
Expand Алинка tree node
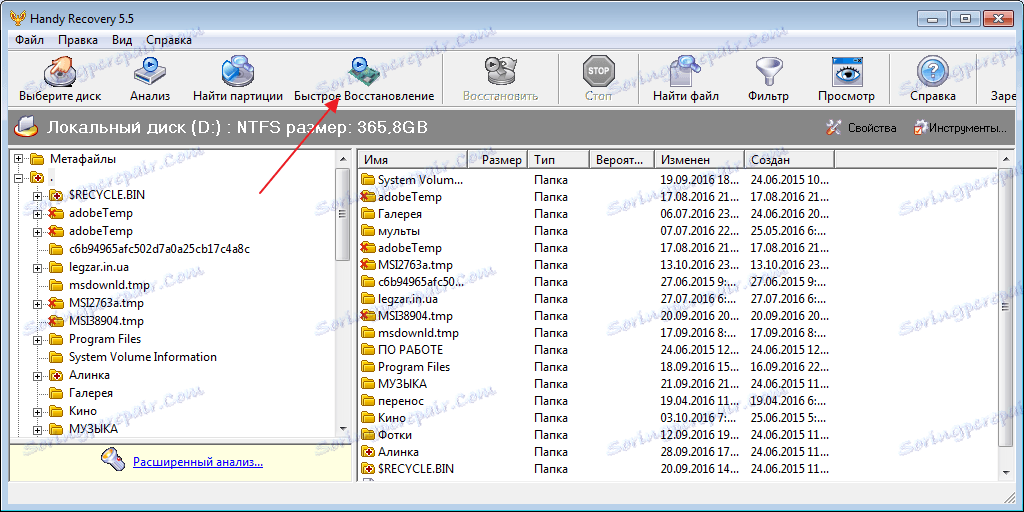click(x=37, y=376)
